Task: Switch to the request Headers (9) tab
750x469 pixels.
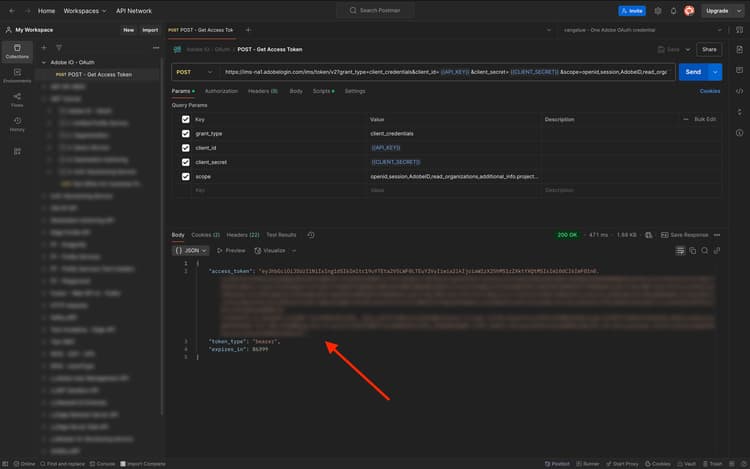Action: (263, 91)
